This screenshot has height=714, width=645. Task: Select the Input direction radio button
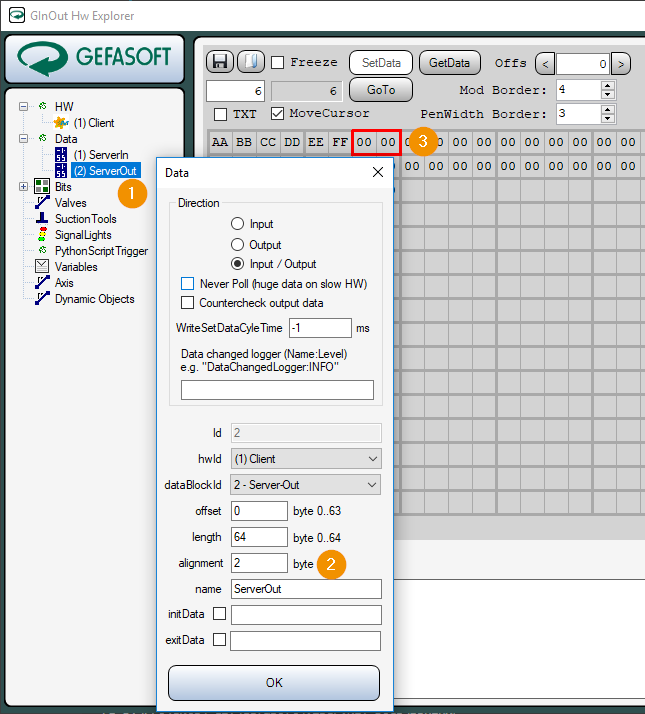(237, 224)
